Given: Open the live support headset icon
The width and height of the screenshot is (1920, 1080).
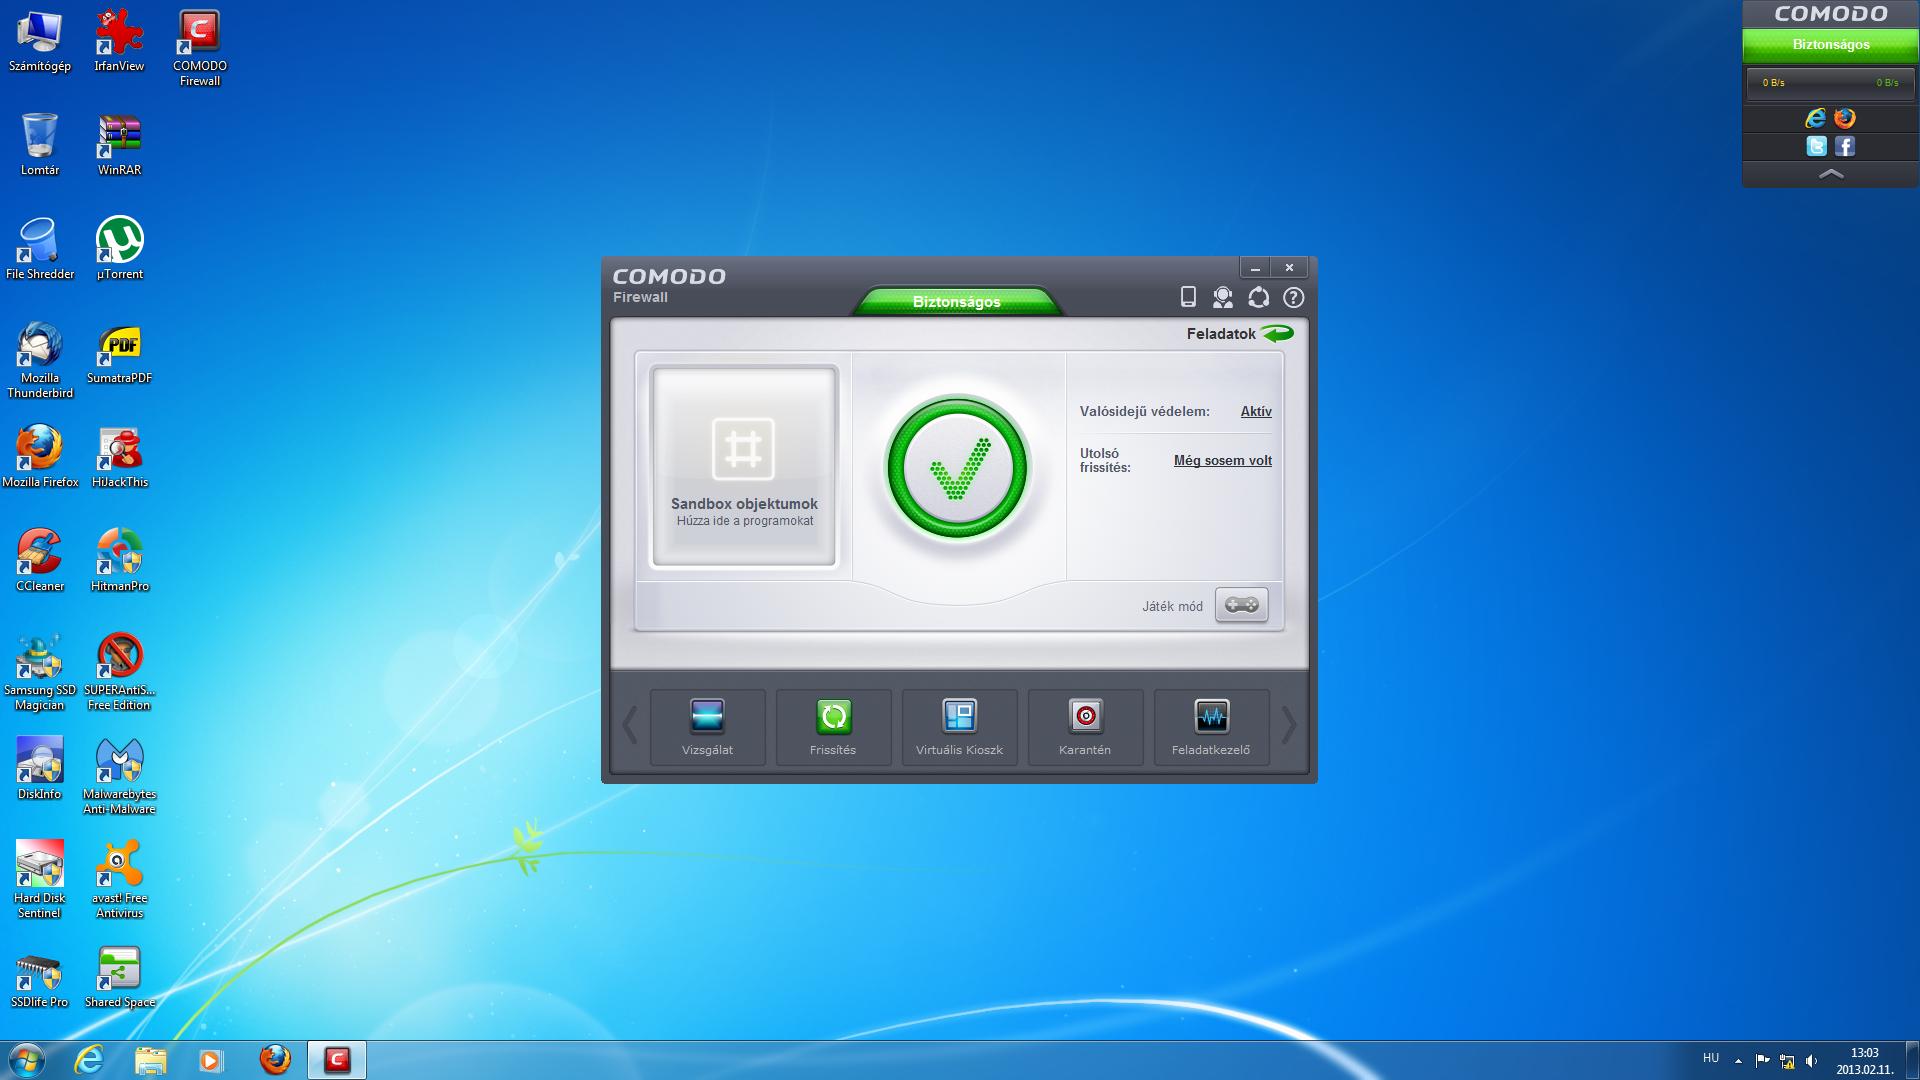Looking at the screenshot, I should tap(1222, 297).
